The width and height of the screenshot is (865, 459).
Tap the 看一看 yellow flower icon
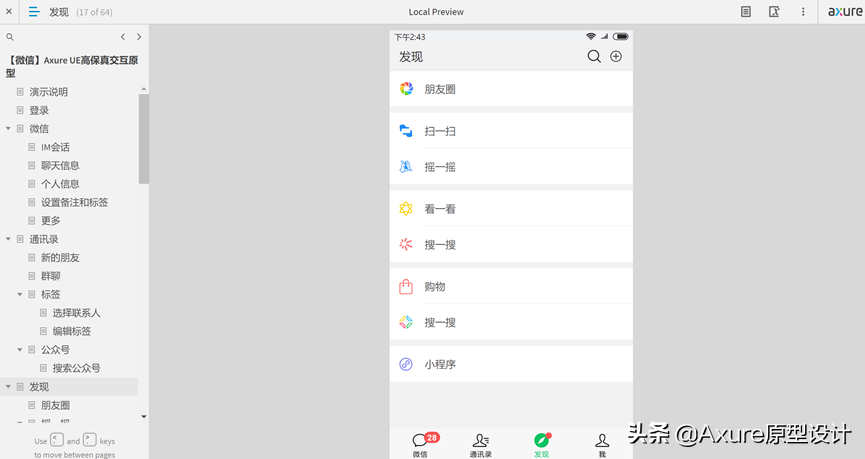[406, 209]
